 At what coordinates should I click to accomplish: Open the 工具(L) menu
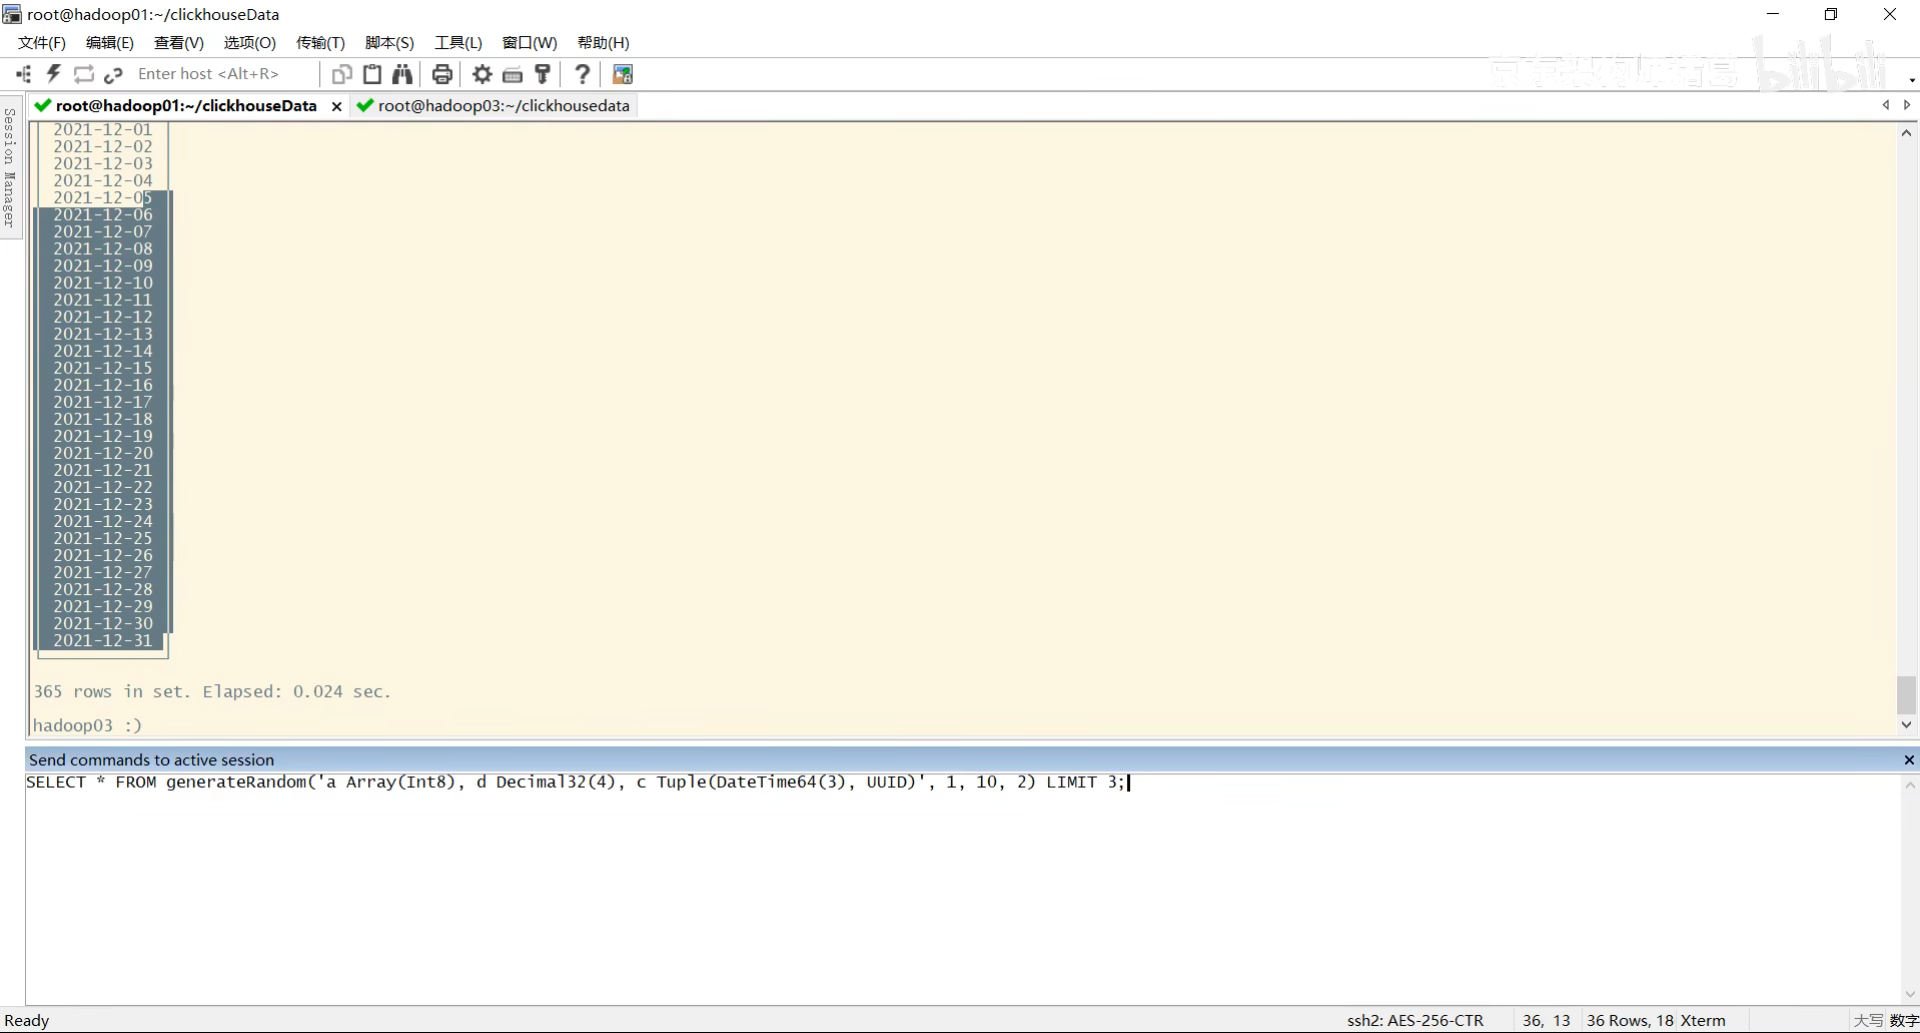point(459,43)
